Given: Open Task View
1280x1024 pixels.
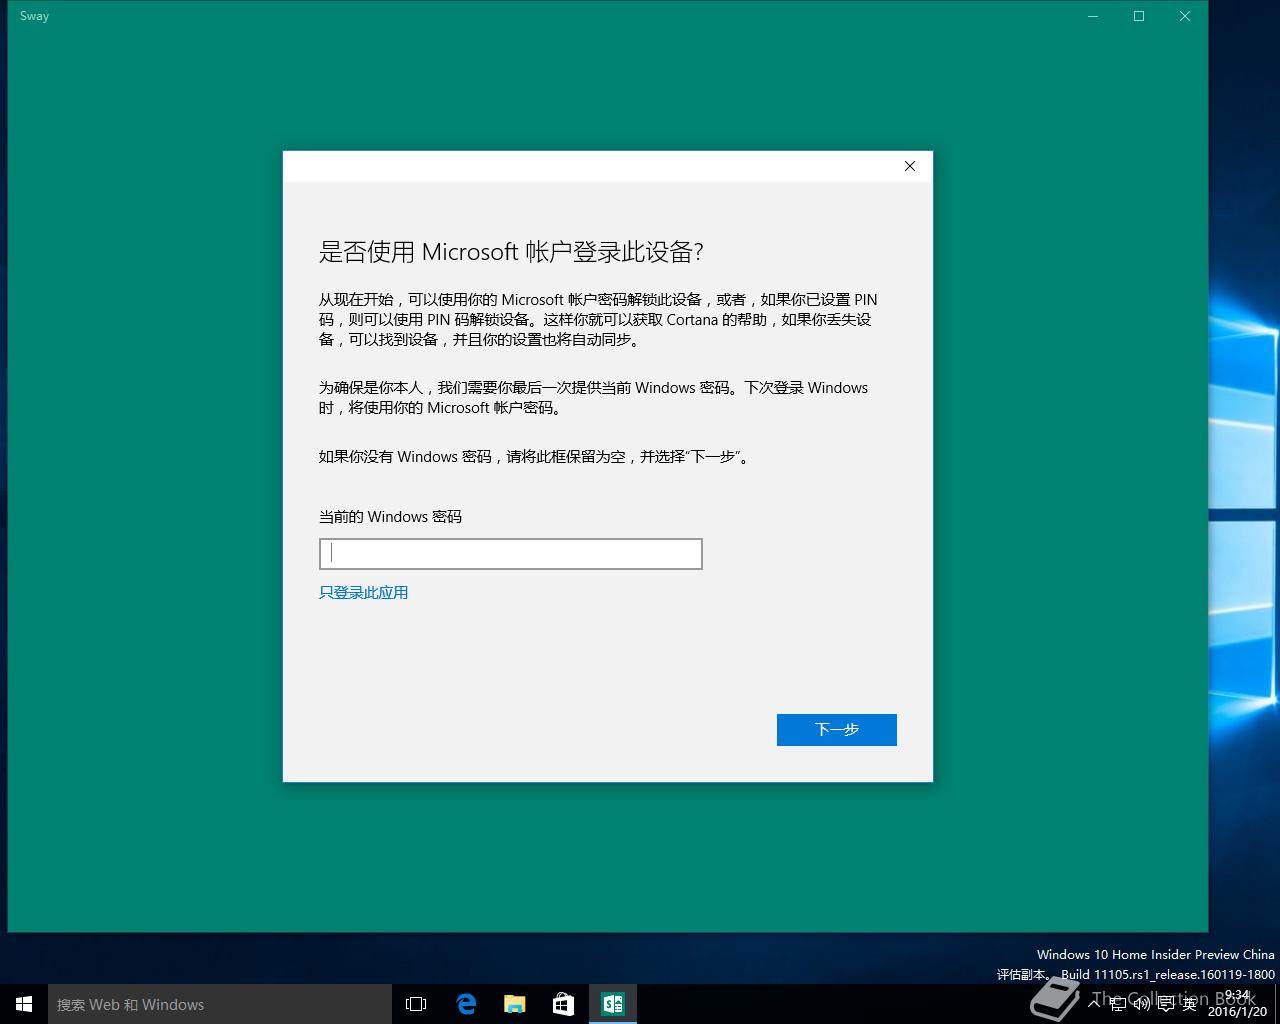Looking at the screenshot, I should point(415,1004).
